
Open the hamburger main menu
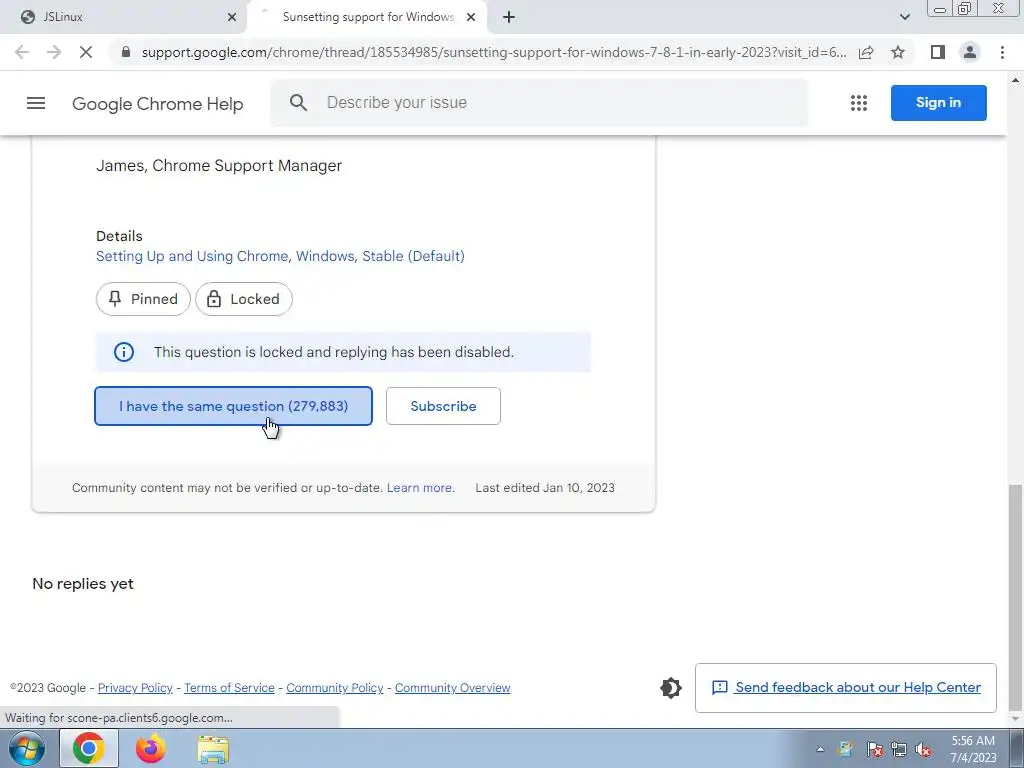[36, 103]
